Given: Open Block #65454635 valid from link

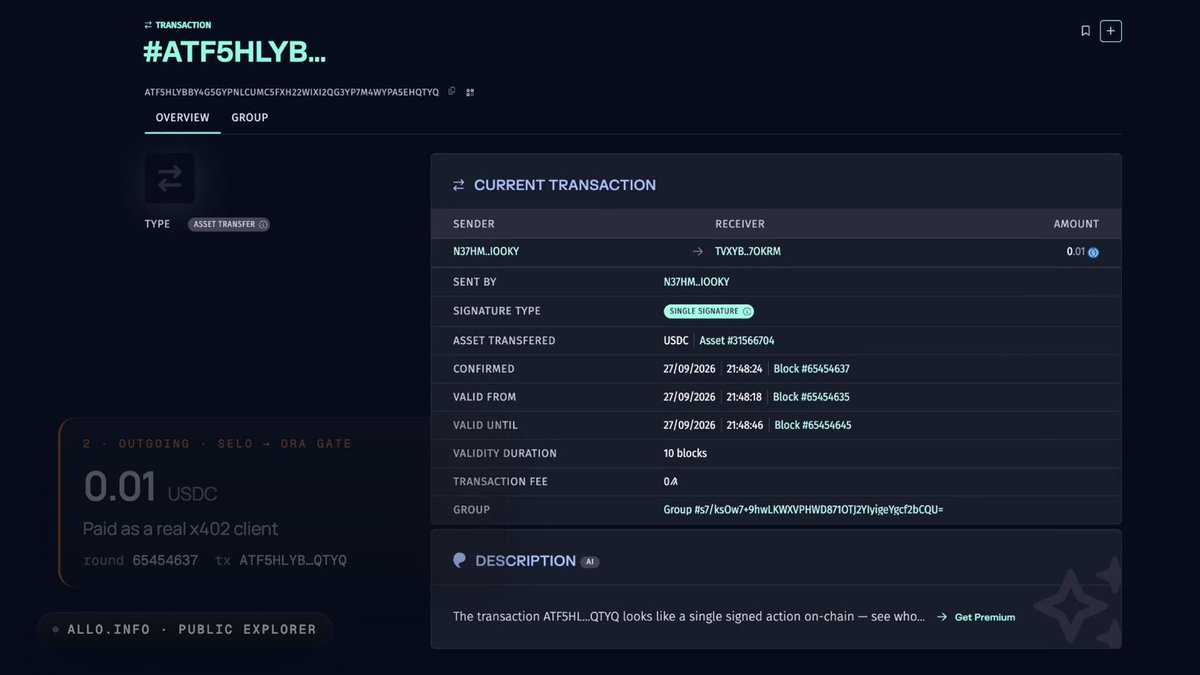Looking at the screenshot, I should coord(812,397).
